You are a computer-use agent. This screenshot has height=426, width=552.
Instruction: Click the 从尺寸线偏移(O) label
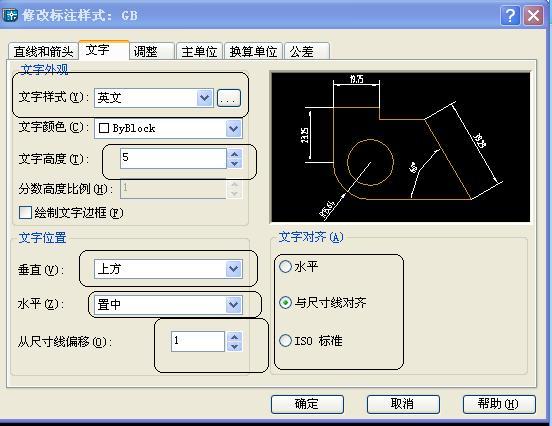(64, 342)
